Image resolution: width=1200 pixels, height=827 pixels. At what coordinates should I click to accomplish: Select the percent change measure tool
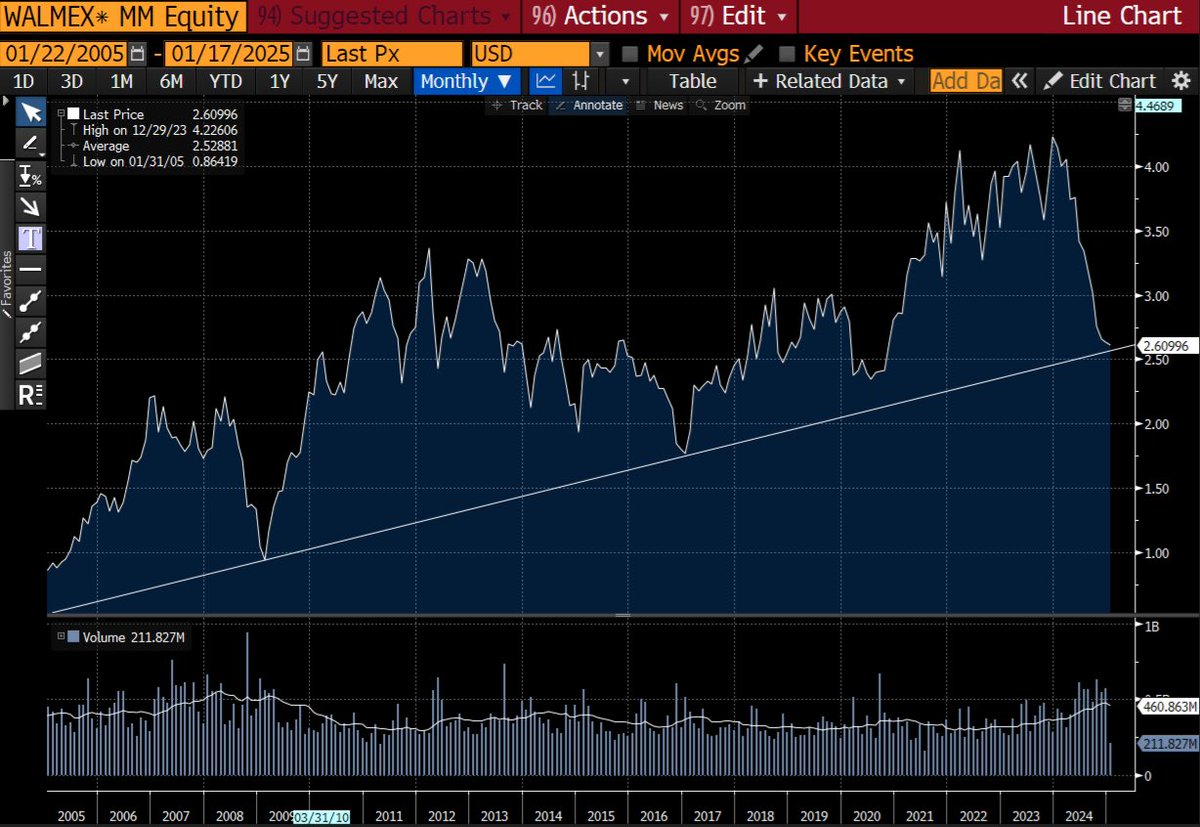pyautogui.click(x=31, y=177)
